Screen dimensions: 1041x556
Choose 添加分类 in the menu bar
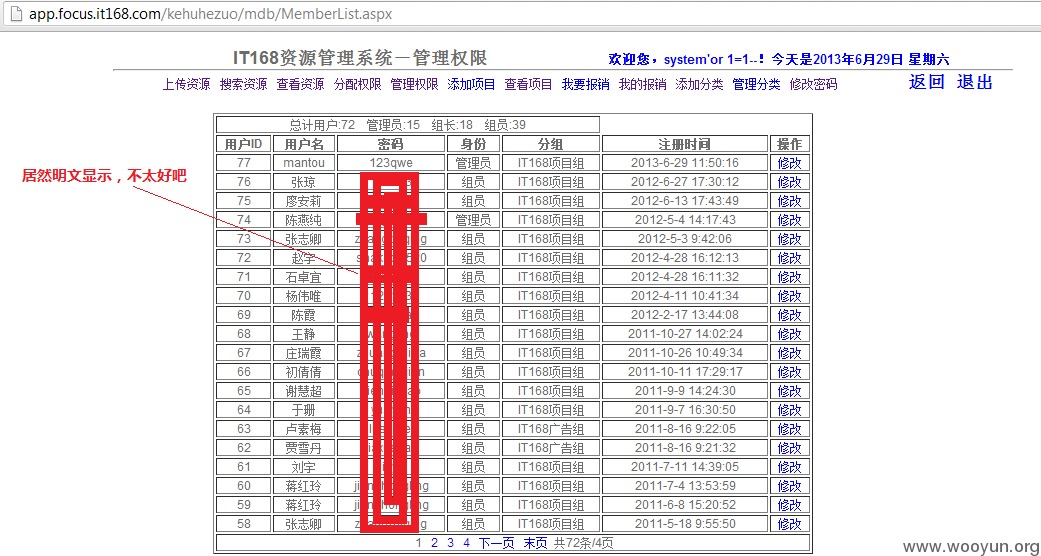click(700, 84)
